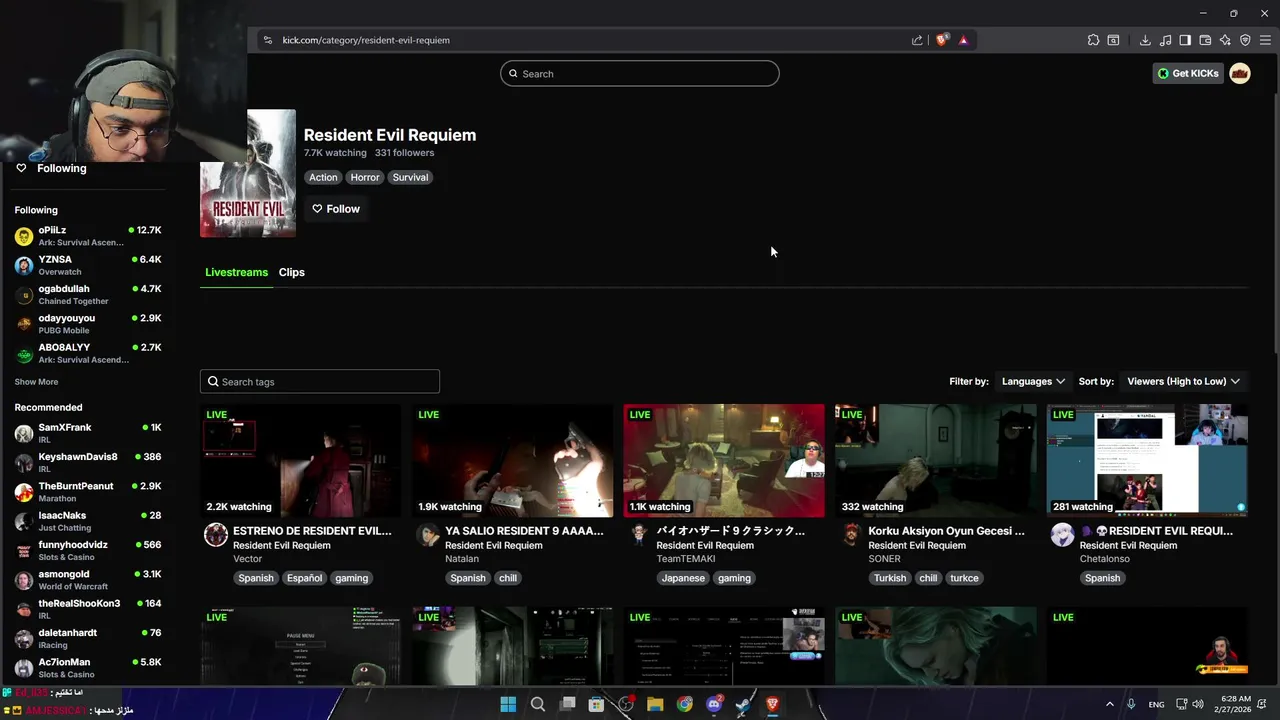Open the Viewers (High to Low) sort dropdown
Image resolution: width=1280 pixels, height=720 pixels.
[1184, 381]
